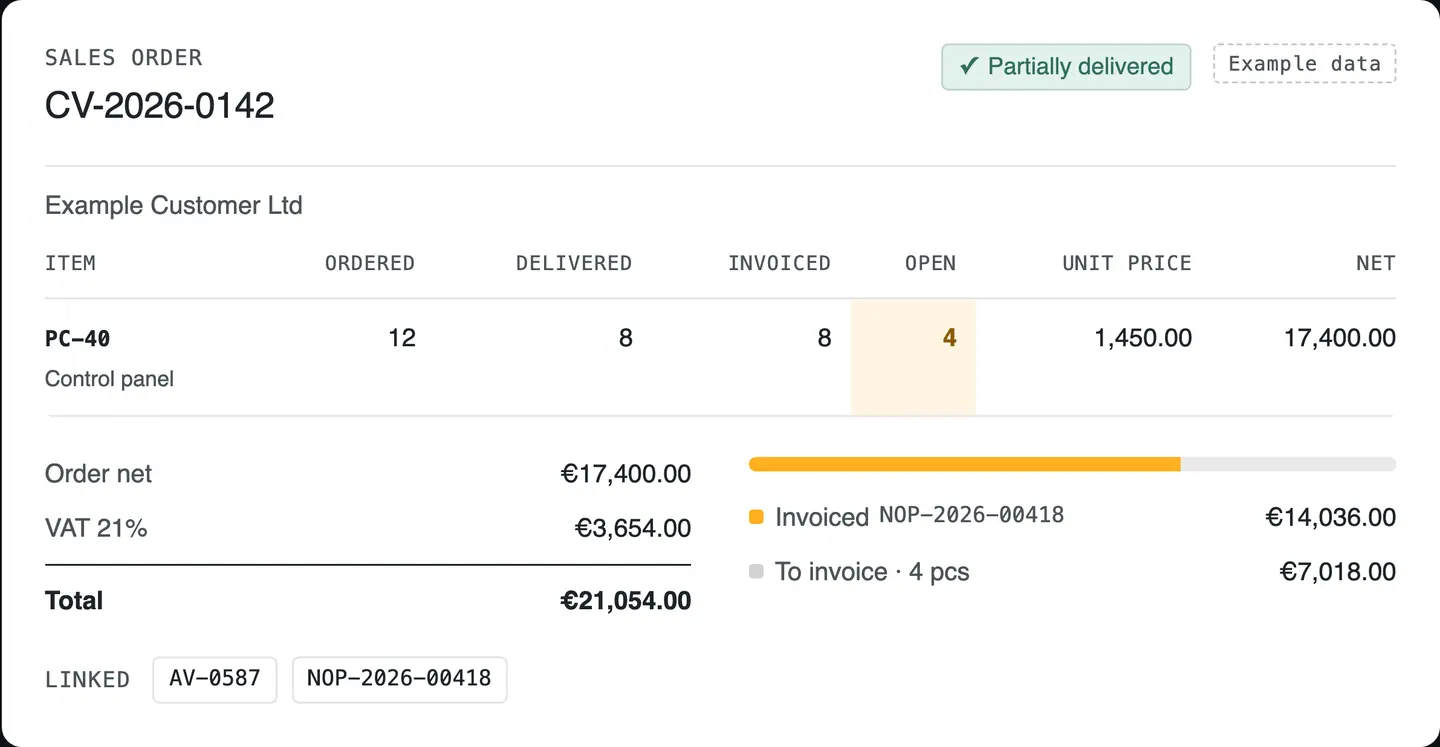
Task: Select item code PC-40
Action: tap(78, 339)
